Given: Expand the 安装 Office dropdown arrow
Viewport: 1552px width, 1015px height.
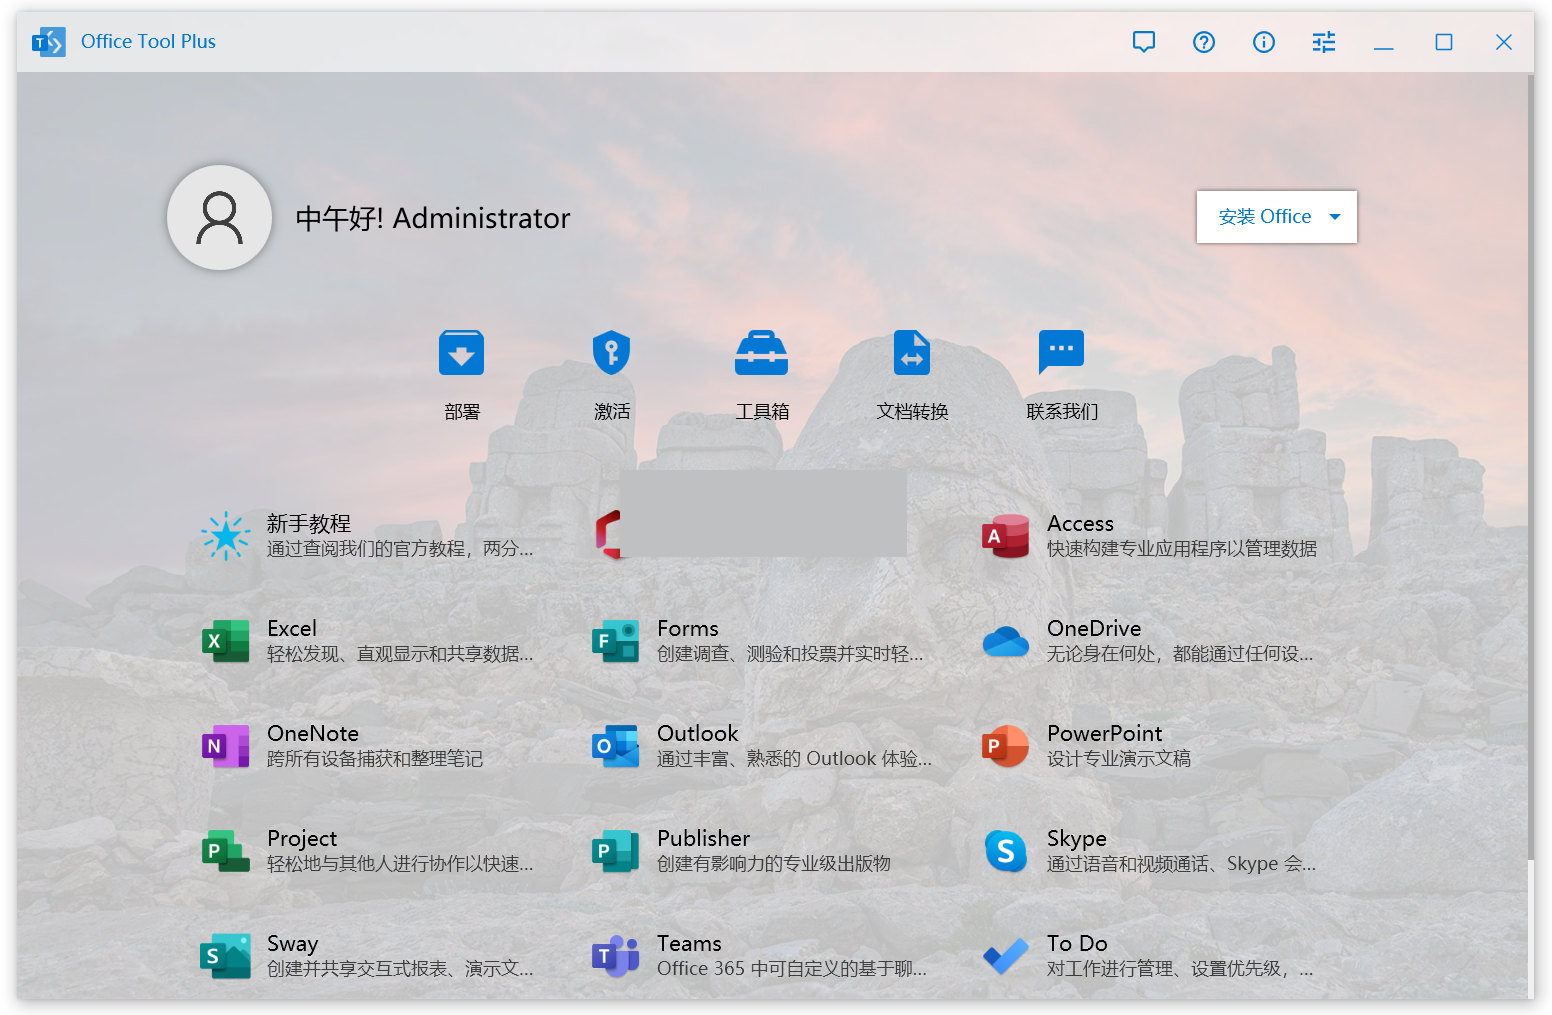Looking at the screenshot, I should pyautogui.click(x=1334, y=217).
